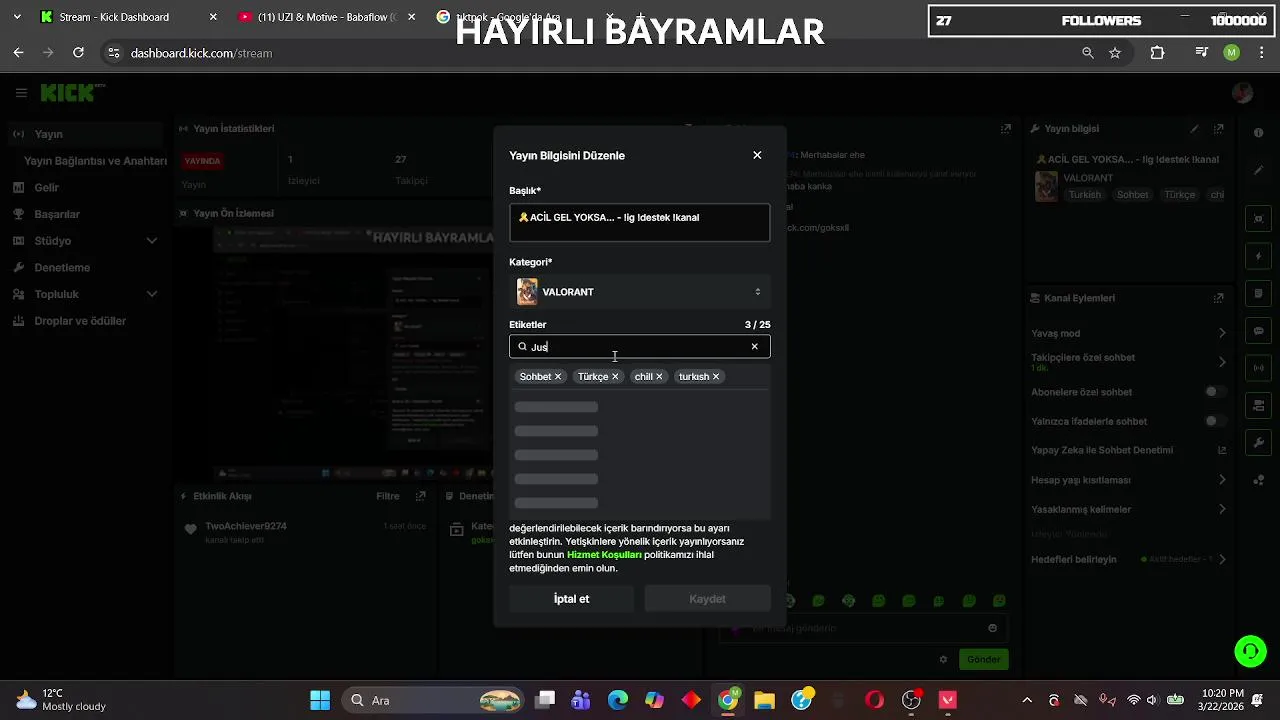The image size is (1280, 720).
Task: Remove the Türkçe tag chip
Action: tap(615, 377)
